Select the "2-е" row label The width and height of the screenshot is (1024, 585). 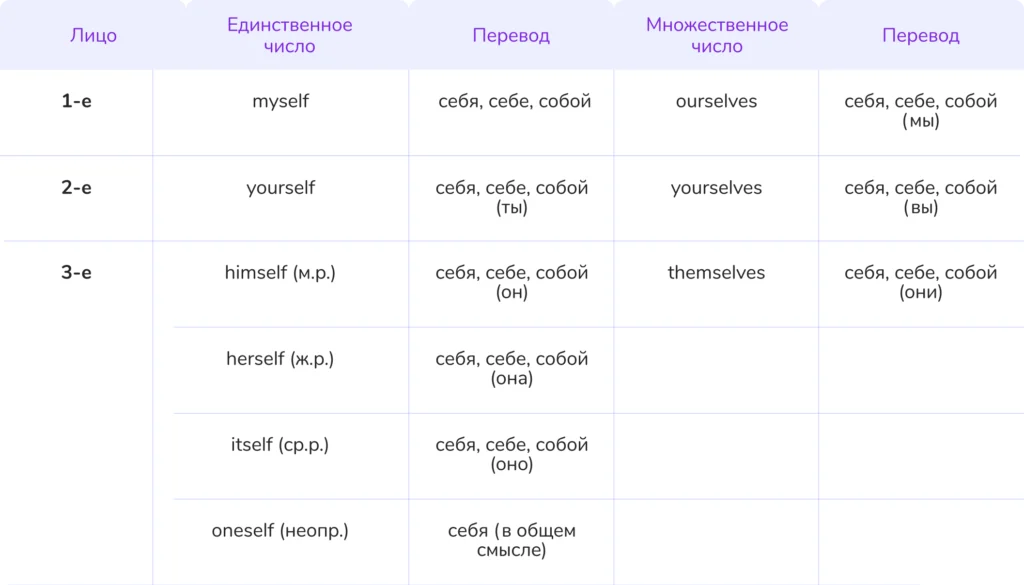(76, 188)
